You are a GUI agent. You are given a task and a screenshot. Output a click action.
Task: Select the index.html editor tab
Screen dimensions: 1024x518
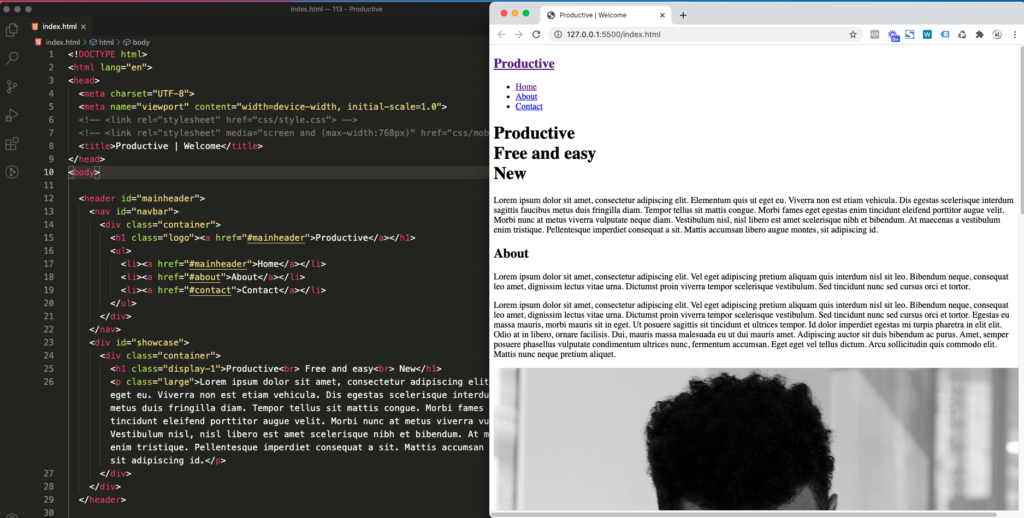point(59,27)
